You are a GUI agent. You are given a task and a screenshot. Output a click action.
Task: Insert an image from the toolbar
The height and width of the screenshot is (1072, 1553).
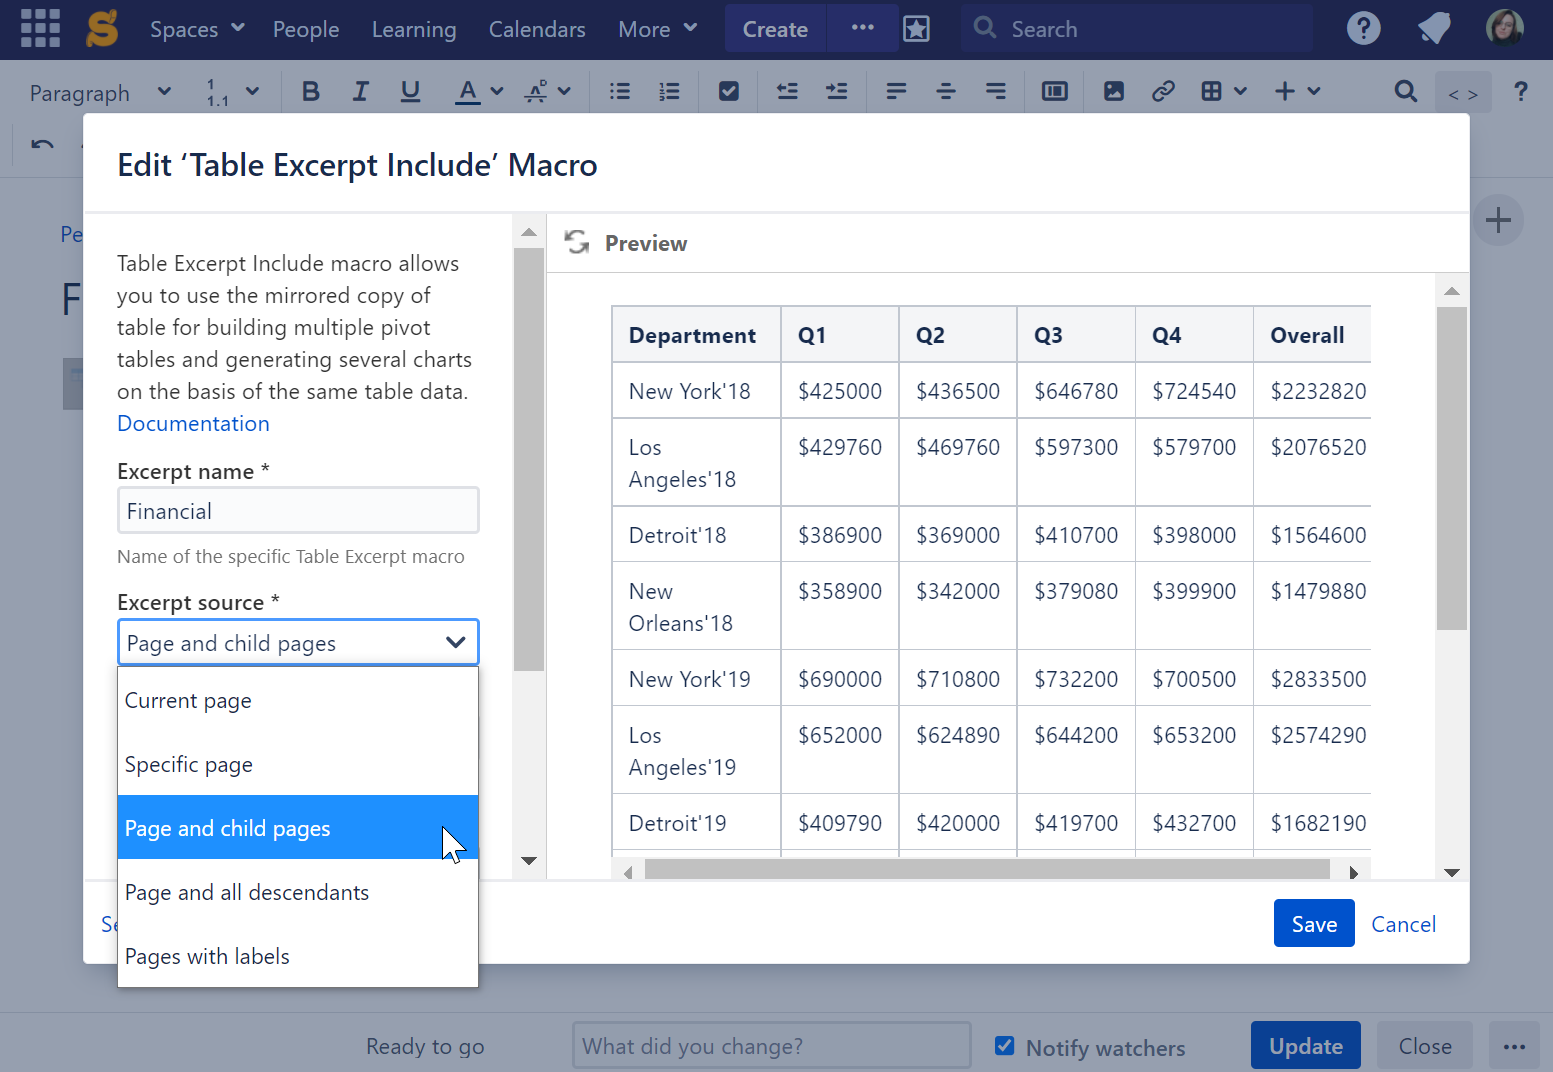click(x=1114, y=91)
